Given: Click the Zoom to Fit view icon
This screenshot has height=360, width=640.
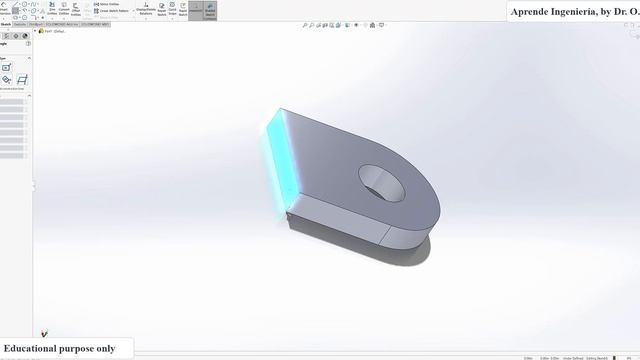Looking at the screenshot, I should pyautogui.click(x=304, y=25).
